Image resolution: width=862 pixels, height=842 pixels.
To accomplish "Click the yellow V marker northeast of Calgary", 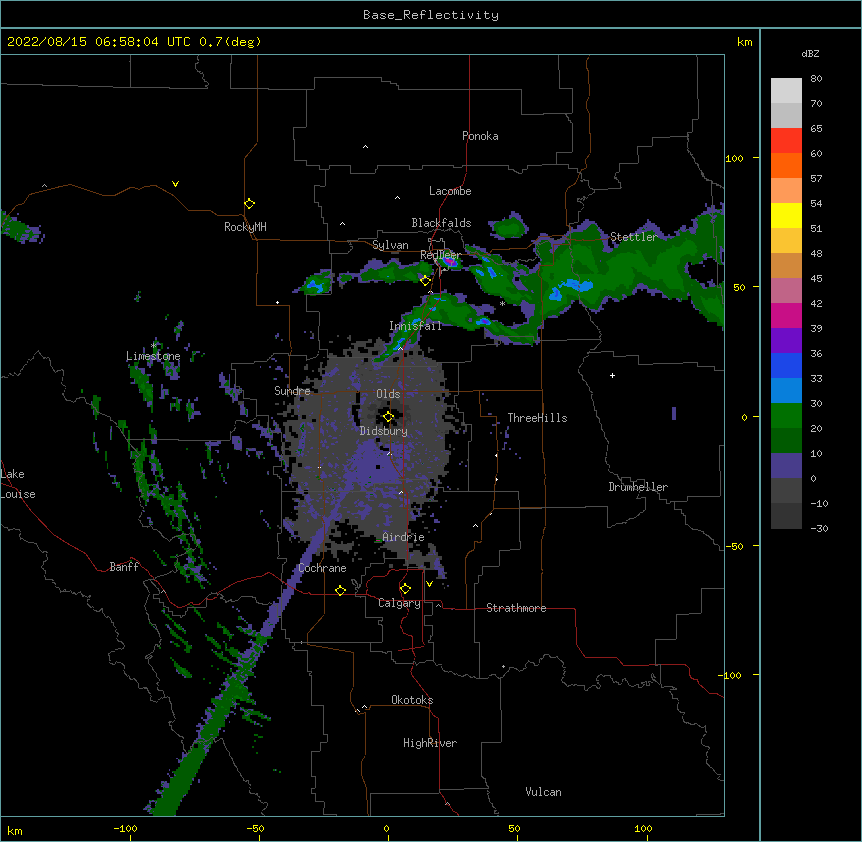I will [x=429, y=584].
